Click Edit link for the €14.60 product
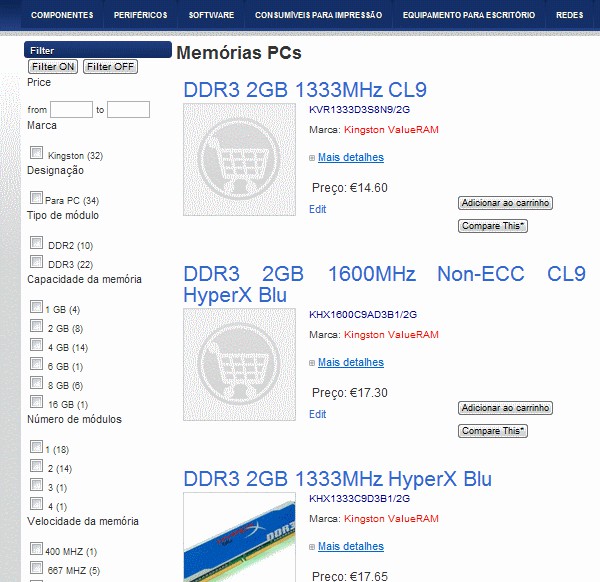The height and width of the screenshot is (582, 600). [318, 209]
